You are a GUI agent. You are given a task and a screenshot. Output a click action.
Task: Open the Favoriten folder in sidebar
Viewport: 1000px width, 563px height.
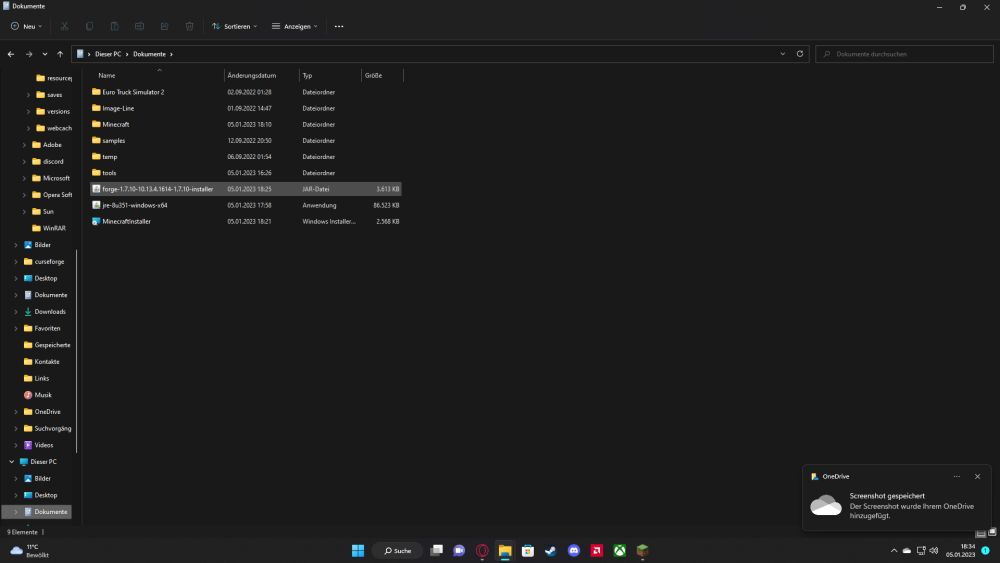coord(42,328)
